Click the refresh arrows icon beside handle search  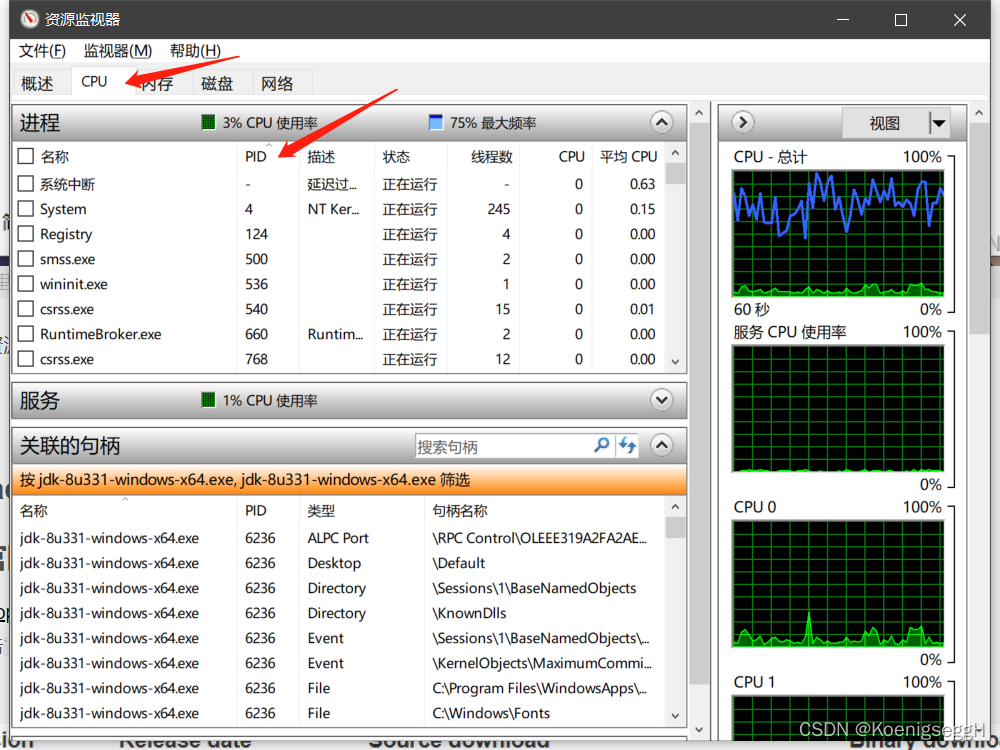pos(628,445)
